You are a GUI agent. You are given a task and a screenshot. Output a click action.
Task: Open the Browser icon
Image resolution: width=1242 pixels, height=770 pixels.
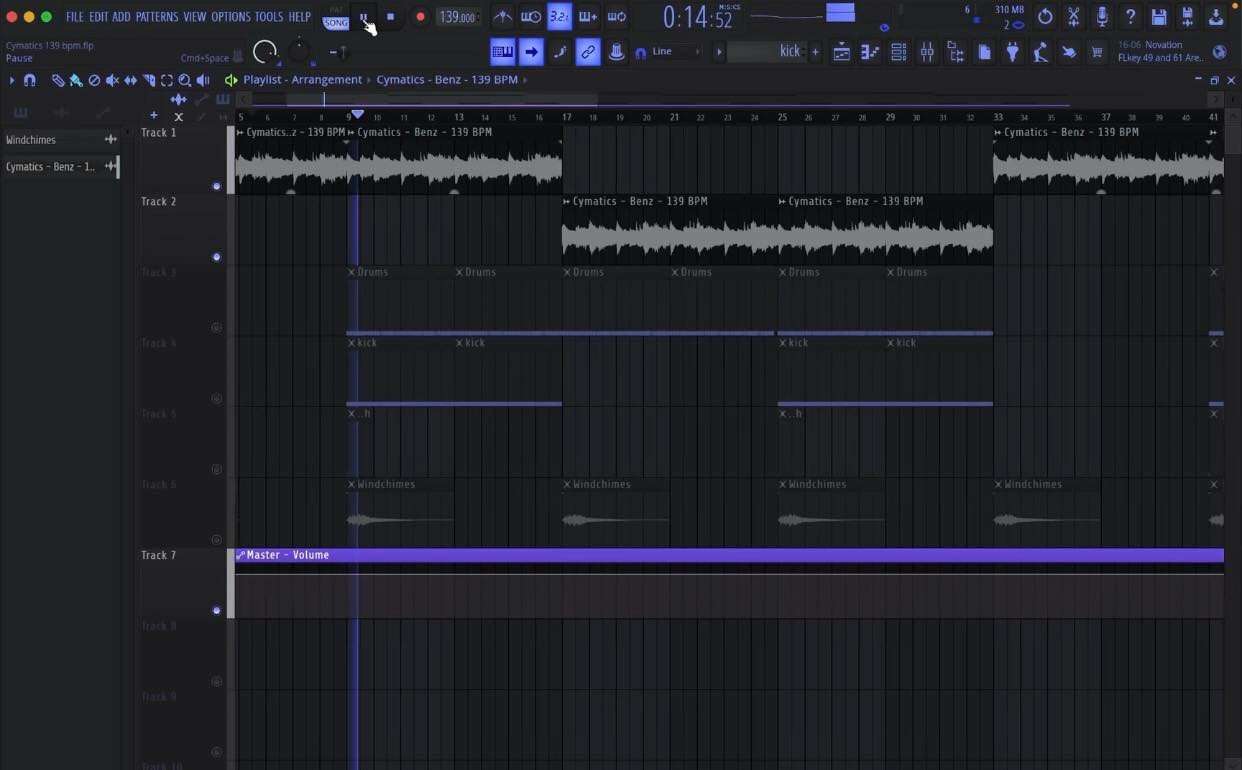[x=956, y=52]
